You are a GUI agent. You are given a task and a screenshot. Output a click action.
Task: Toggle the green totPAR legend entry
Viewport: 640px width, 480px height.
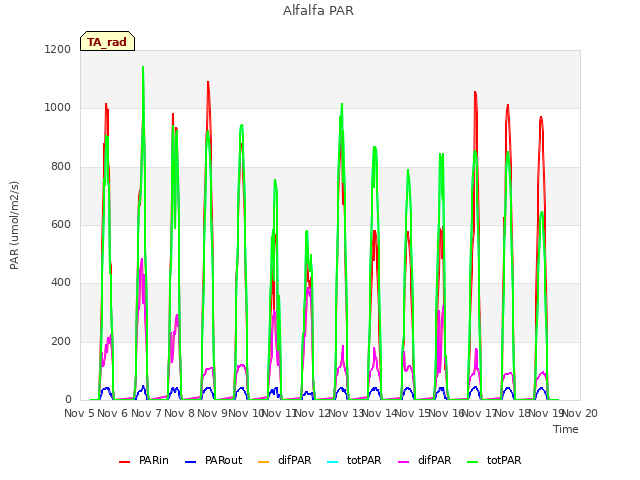pyautogui.click(x=494, y=460)
